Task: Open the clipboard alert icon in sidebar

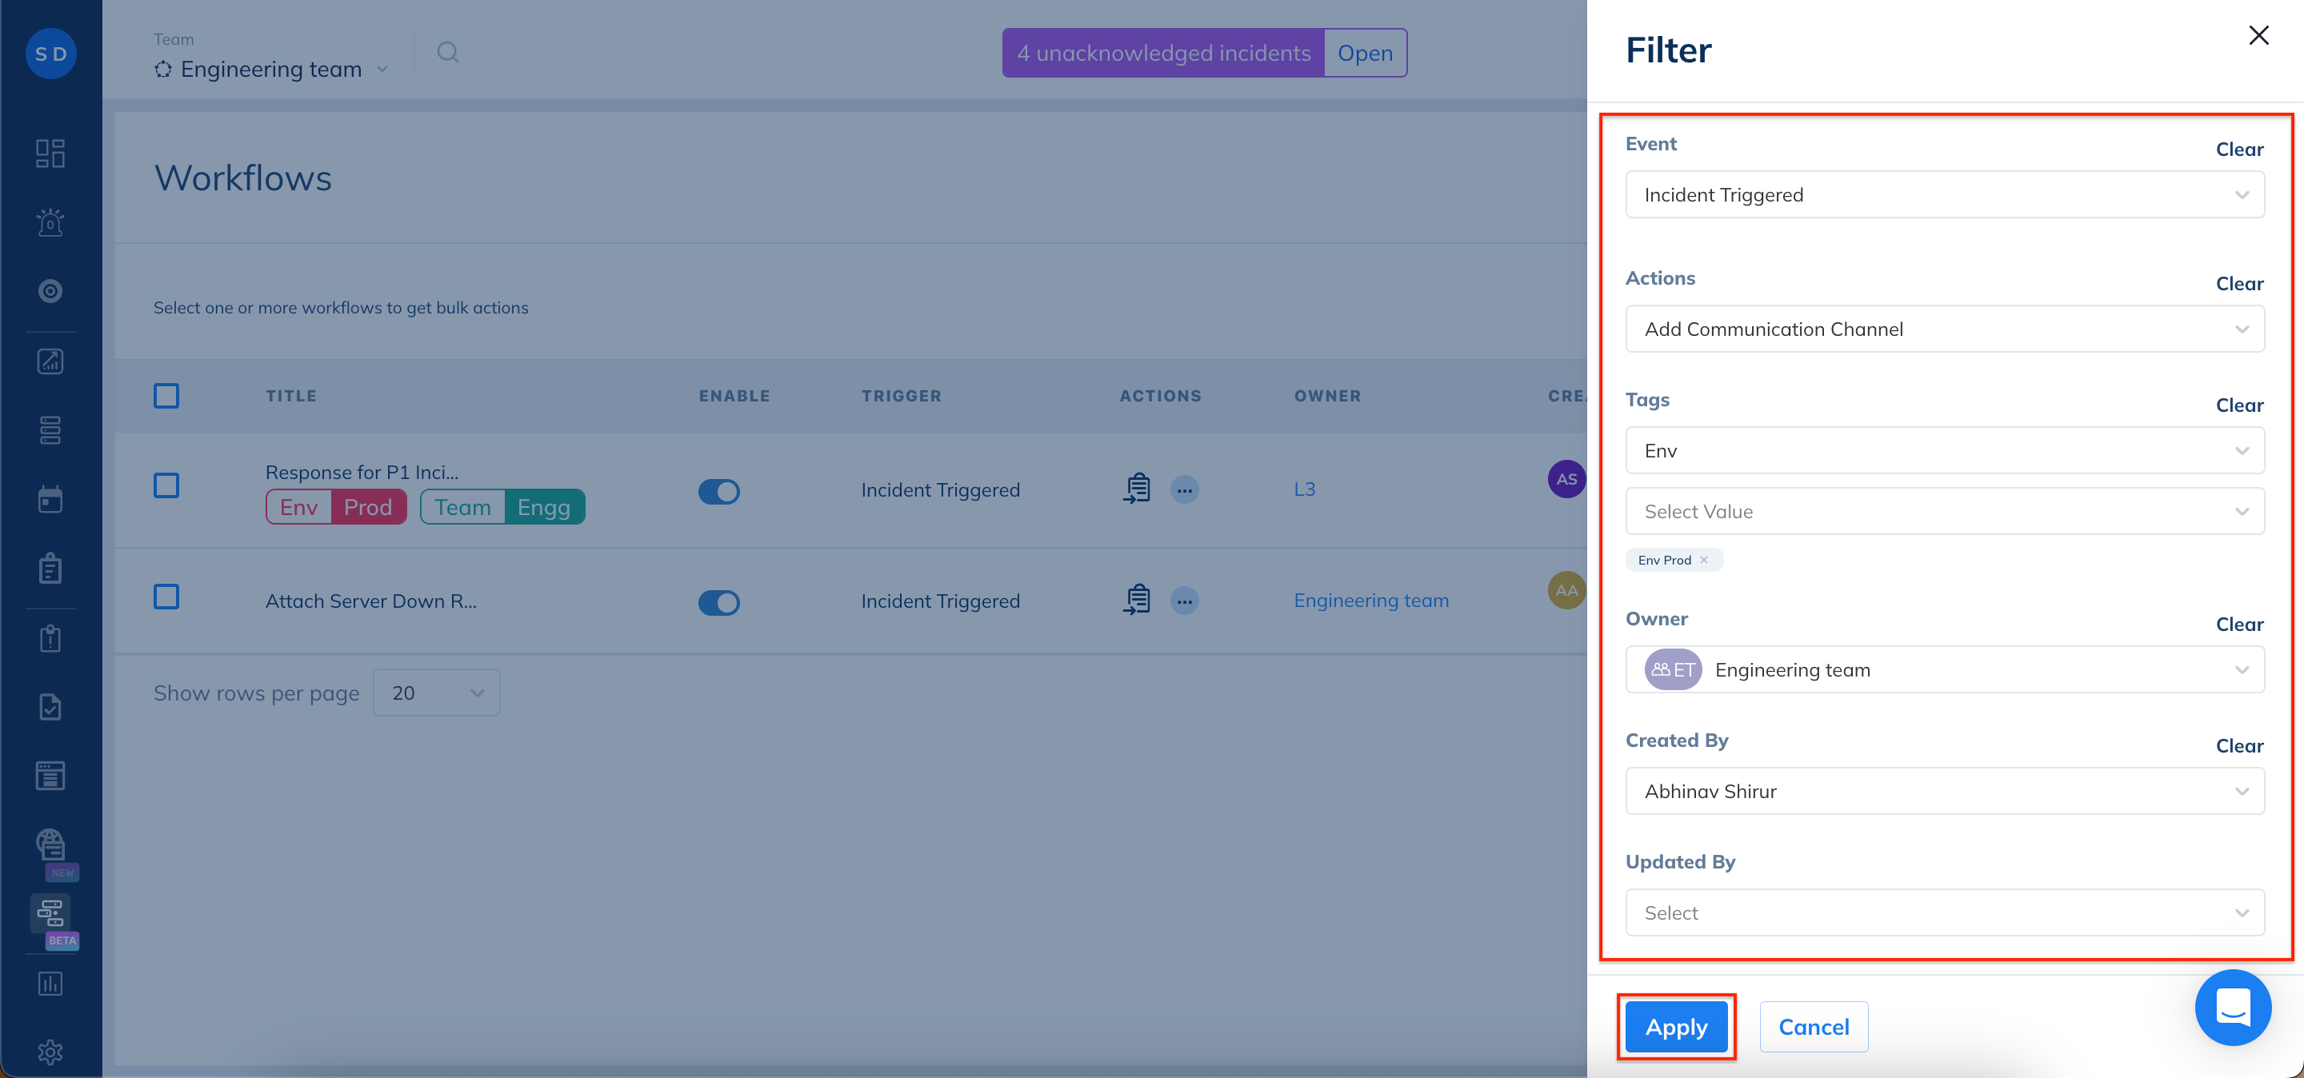Action: (50, 638)
